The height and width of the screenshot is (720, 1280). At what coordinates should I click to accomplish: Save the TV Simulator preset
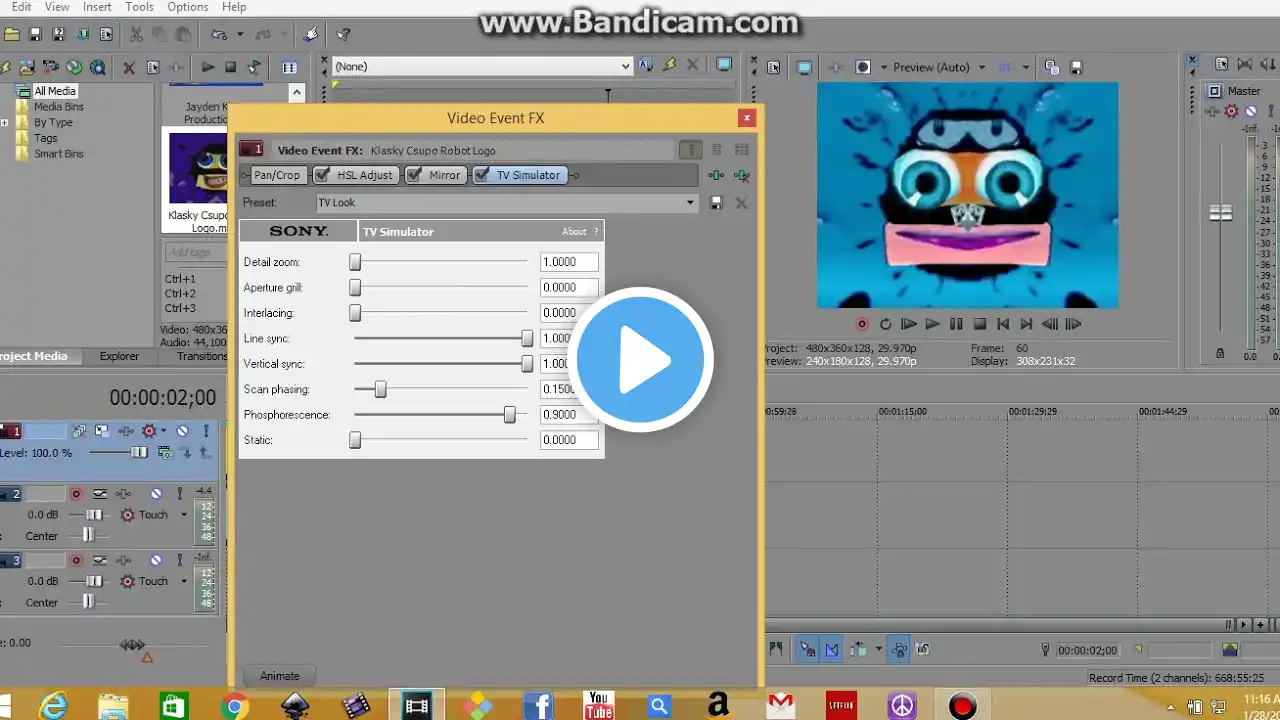(716, 203)
